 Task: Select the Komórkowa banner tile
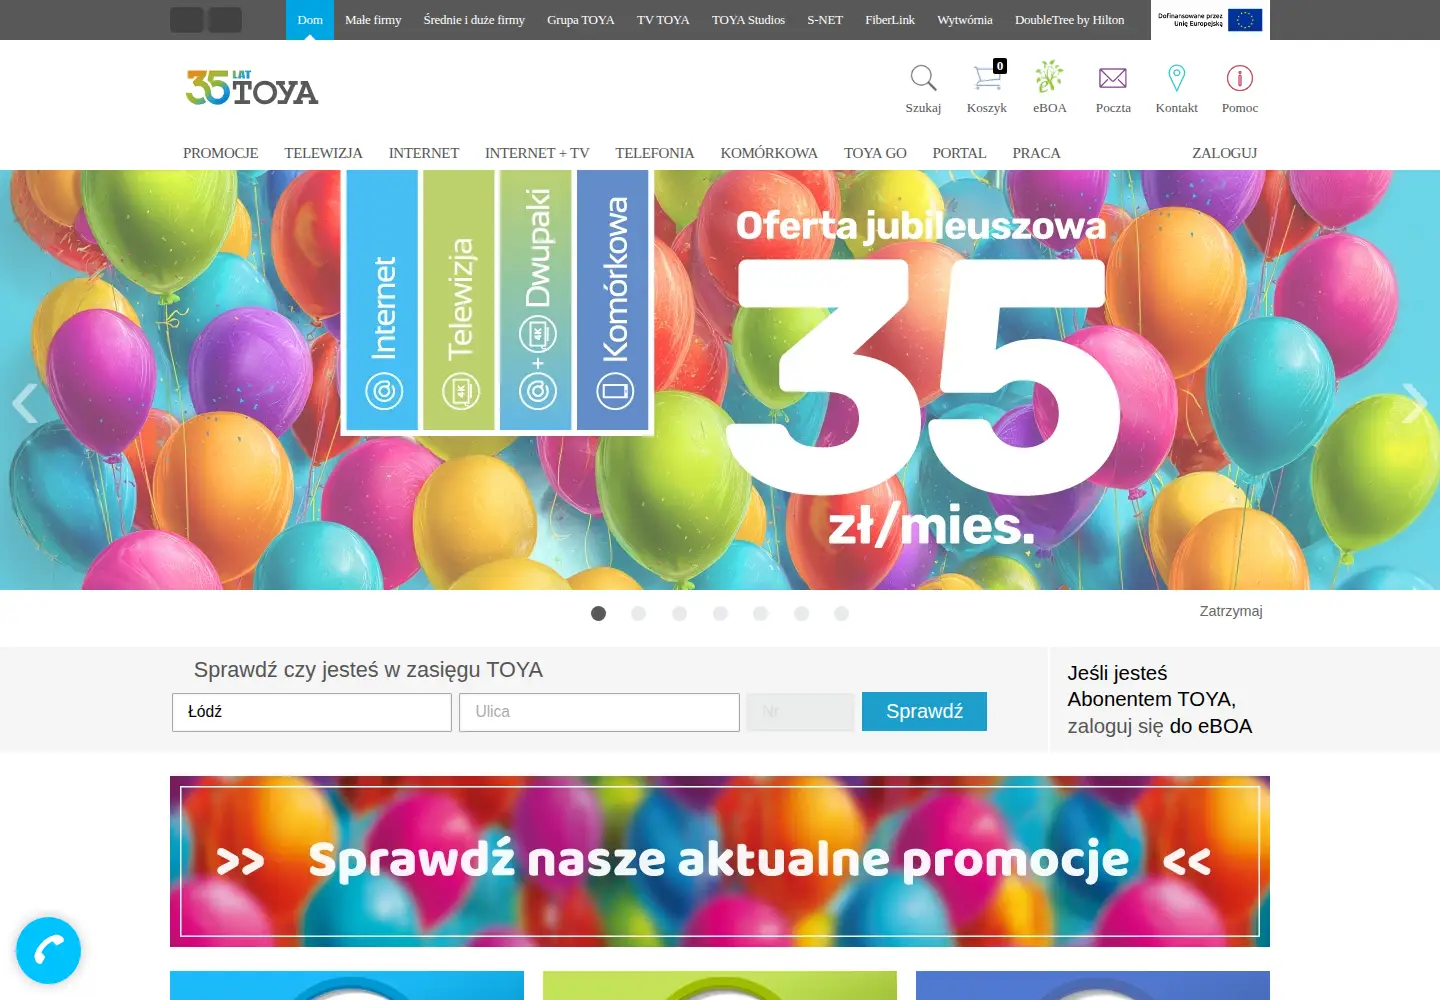point(613,300)
